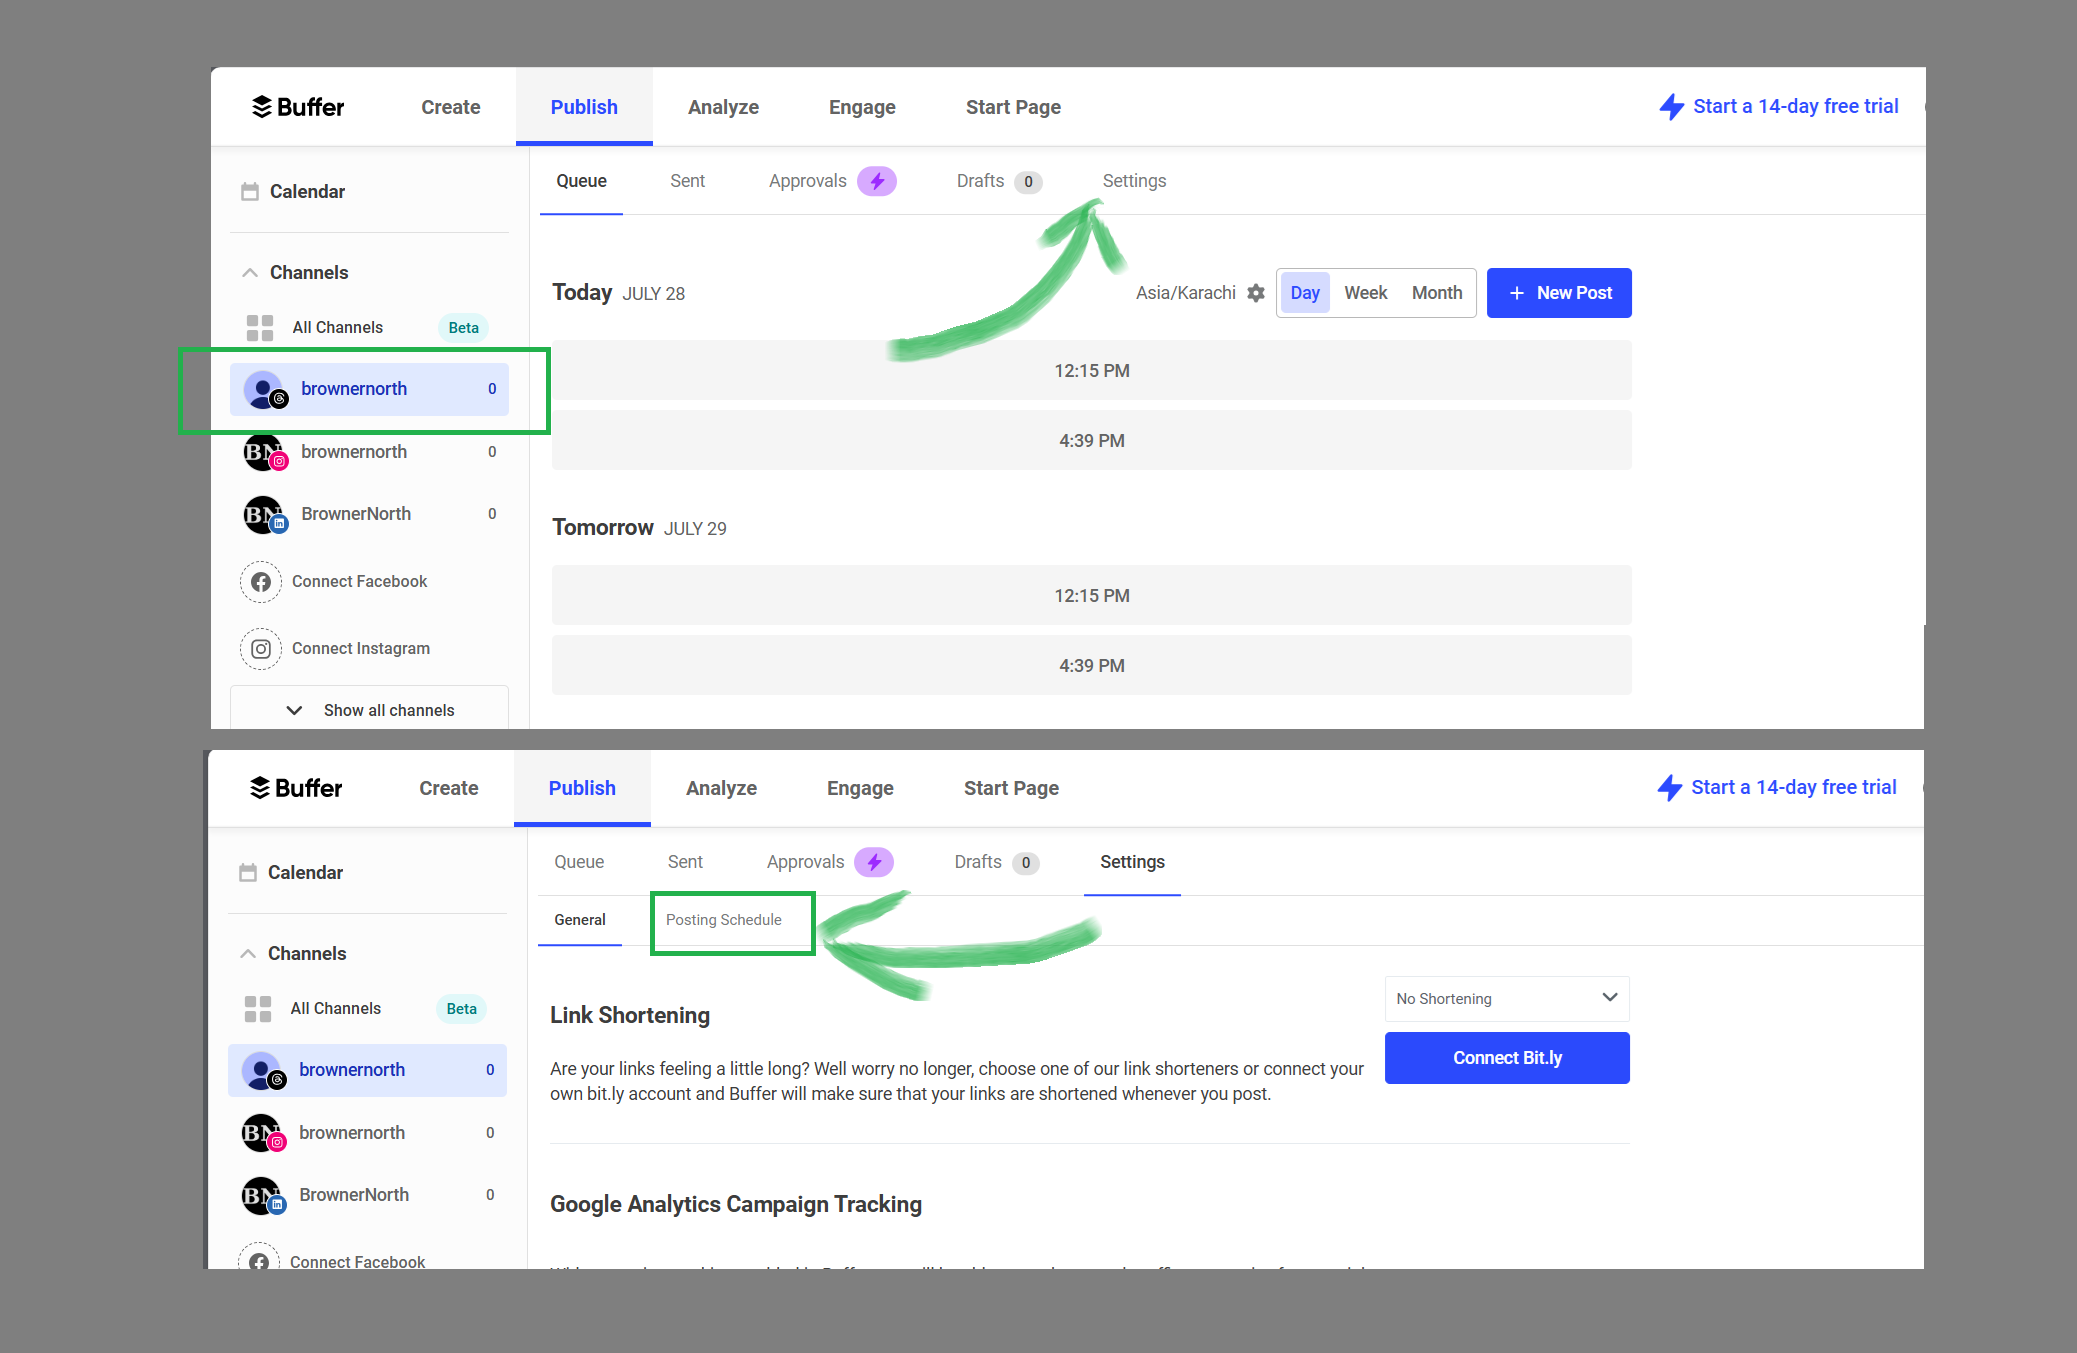
Task: Open timezone settings gear next to Asia/Karachi
Action: tap(1256, 293)
